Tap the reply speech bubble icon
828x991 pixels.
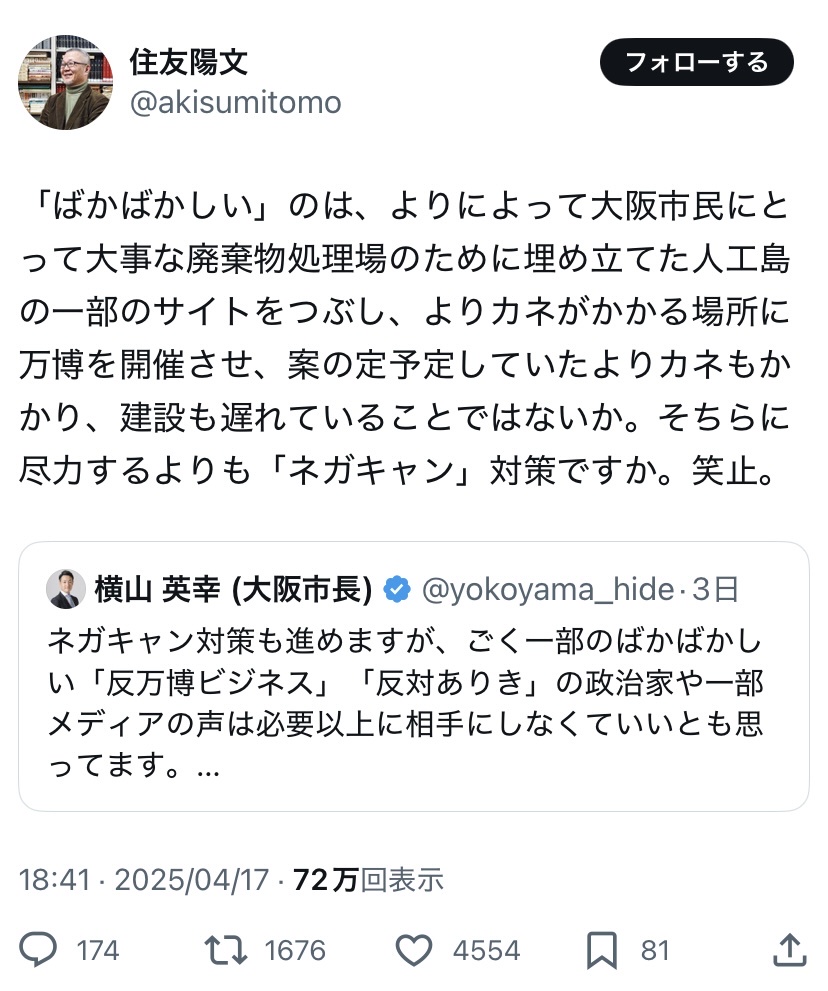click(38, 949)
